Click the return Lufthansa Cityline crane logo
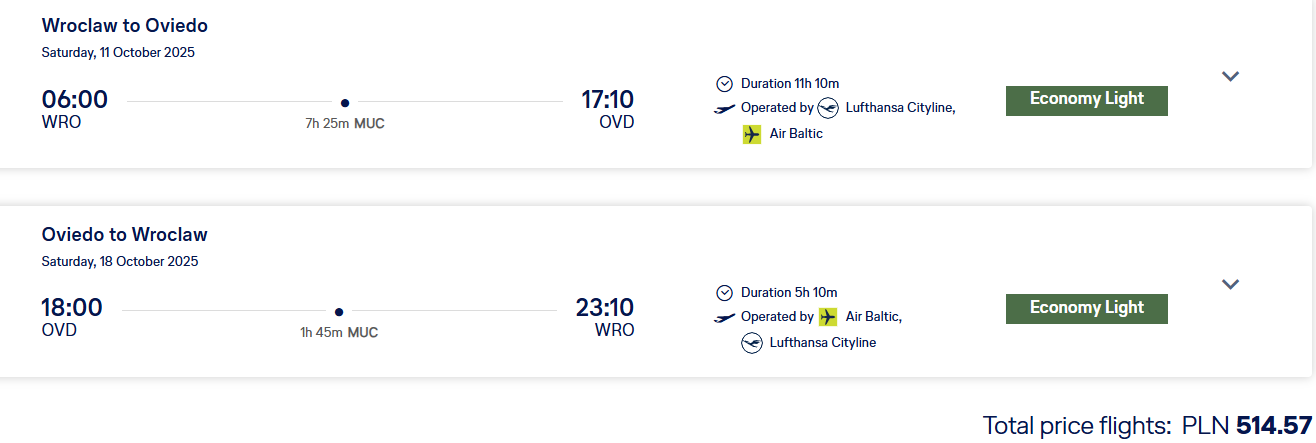The image size is (1316, 443). pyautogui.click(x=752, y=343)
